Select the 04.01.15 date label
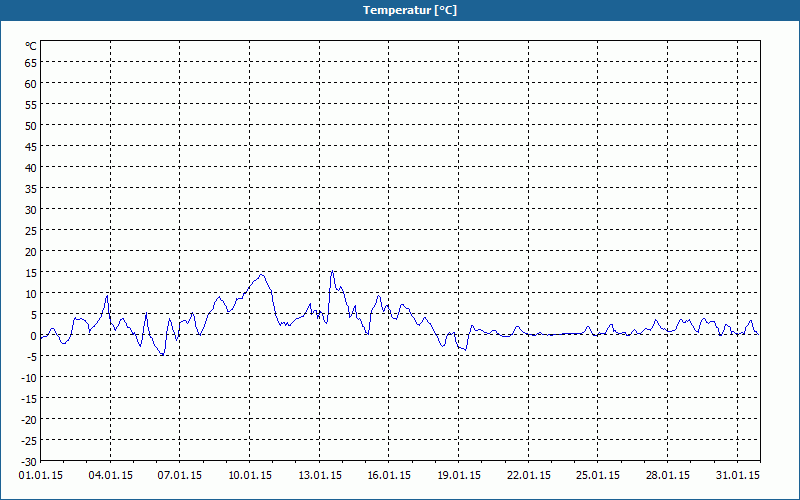800x500 pixels. [110, 476]
